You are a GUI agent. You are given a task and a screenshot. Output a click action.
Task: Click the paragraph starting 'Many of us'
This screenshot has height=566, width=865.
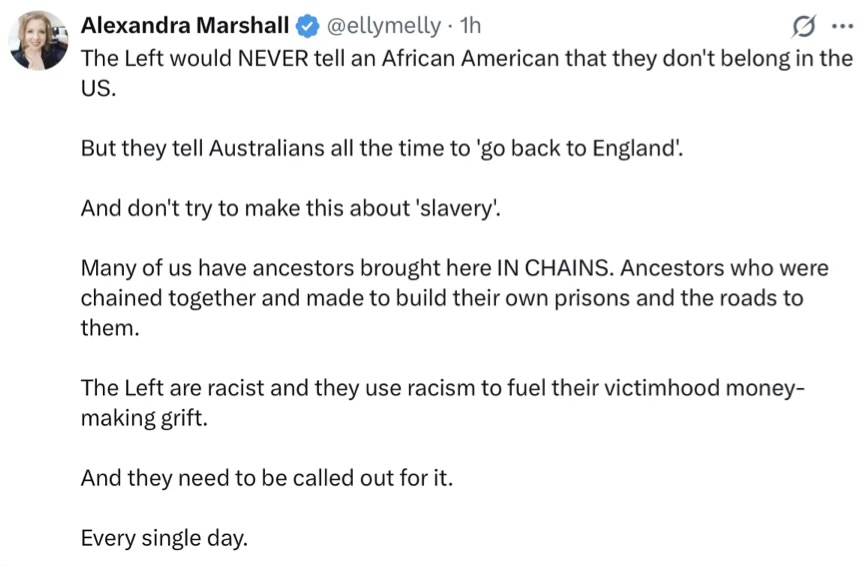tap(440, 299)
